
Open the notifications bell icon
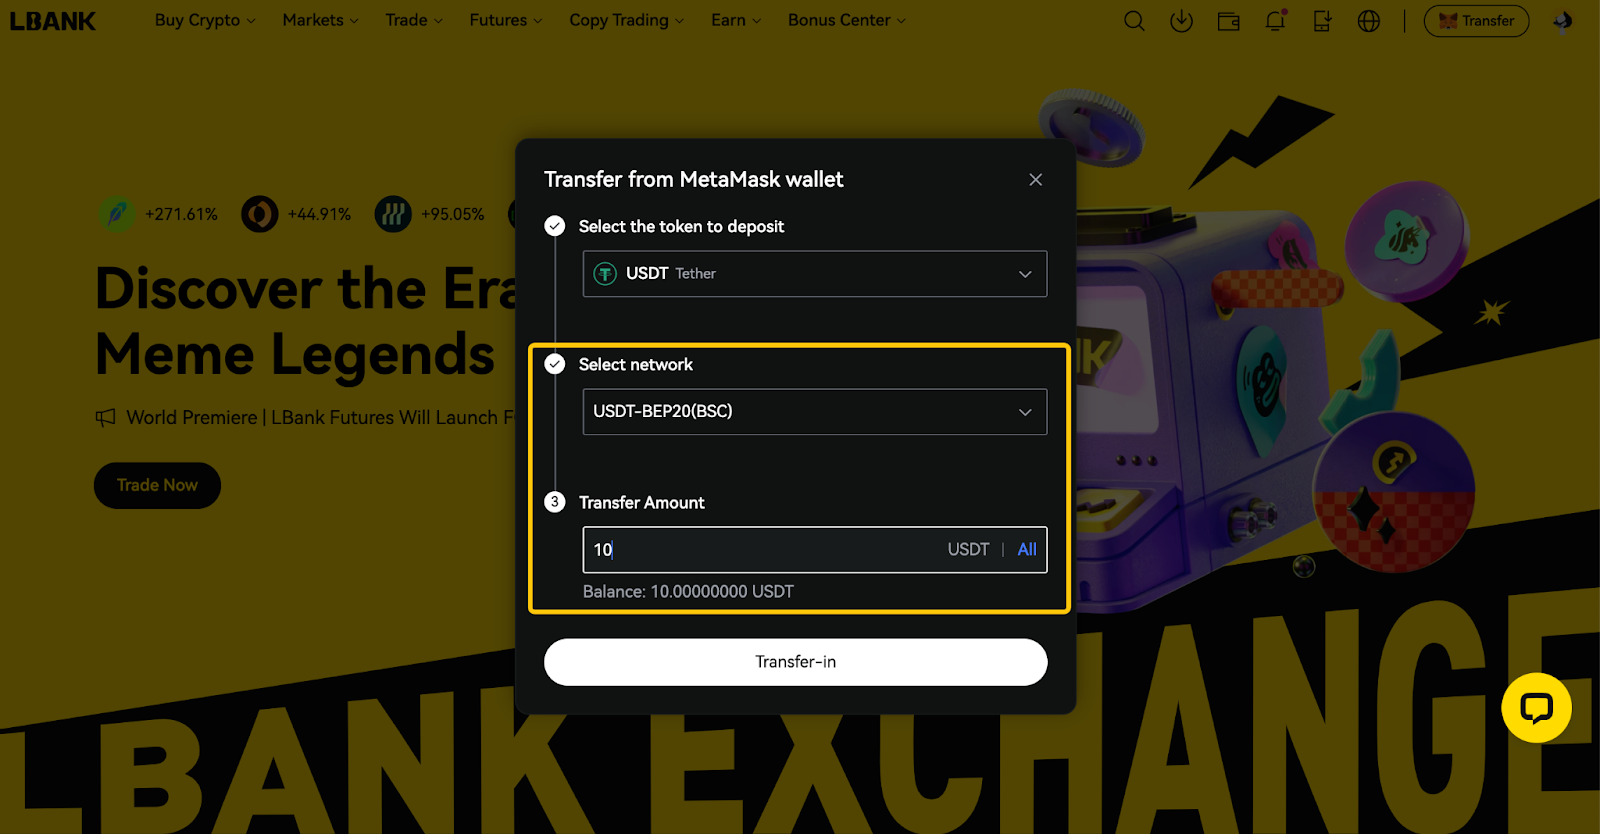tap(1276, 20)
